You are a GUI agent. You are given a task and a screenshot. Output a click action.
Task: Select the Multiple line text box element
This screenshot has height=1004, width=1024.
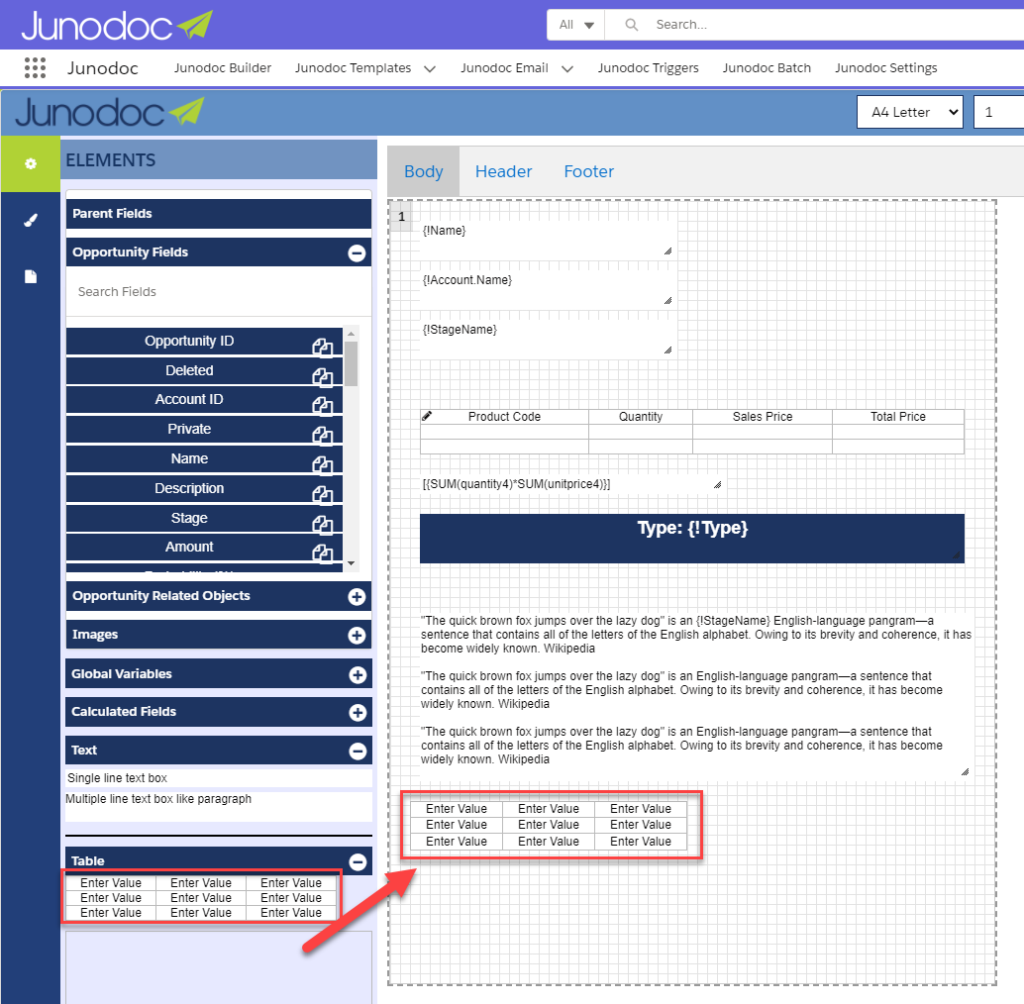point(219,806)
